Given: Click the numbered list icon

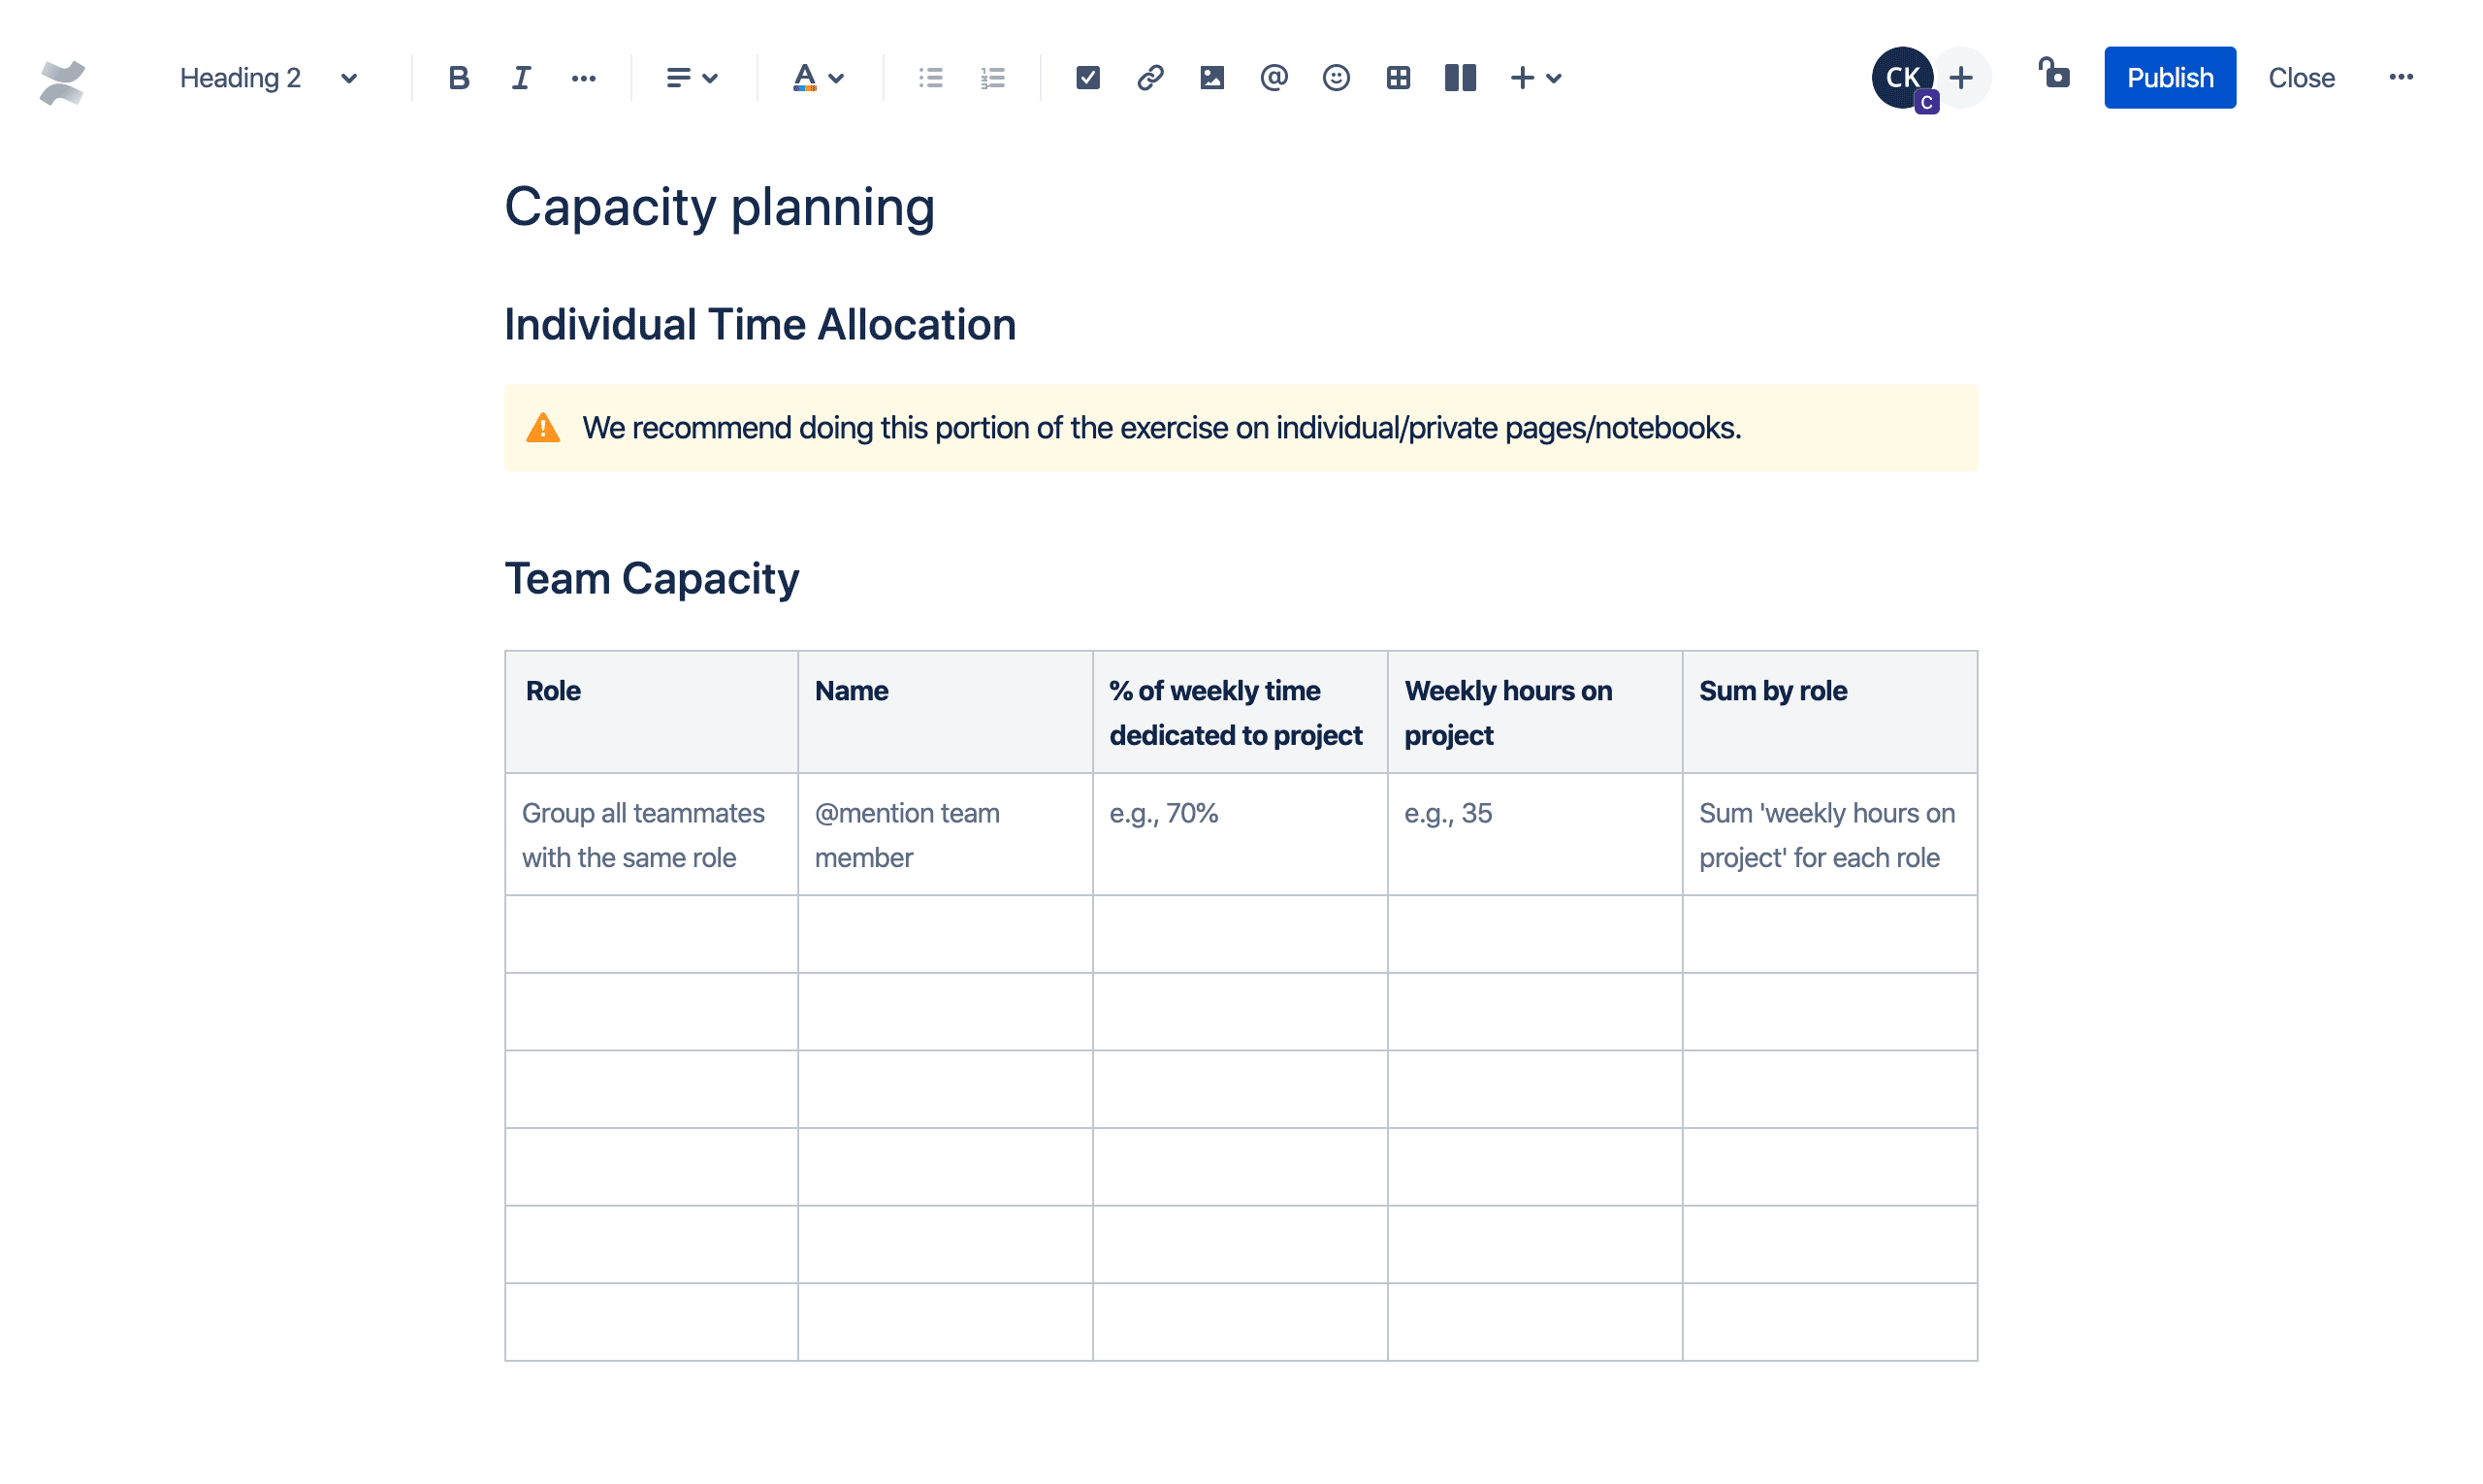Looking at the screenshot, I should [994, 78].
